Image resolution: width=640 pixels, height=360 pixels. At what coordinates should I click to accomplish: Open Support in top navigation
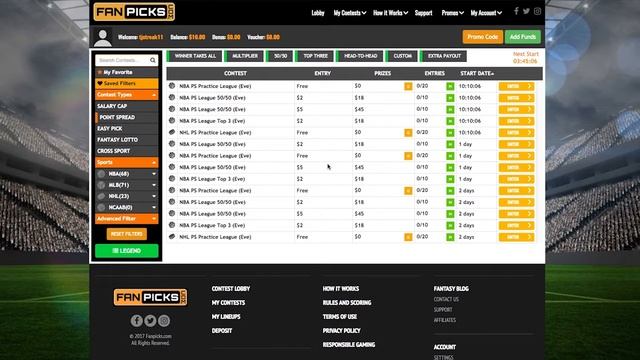[423, 13]
